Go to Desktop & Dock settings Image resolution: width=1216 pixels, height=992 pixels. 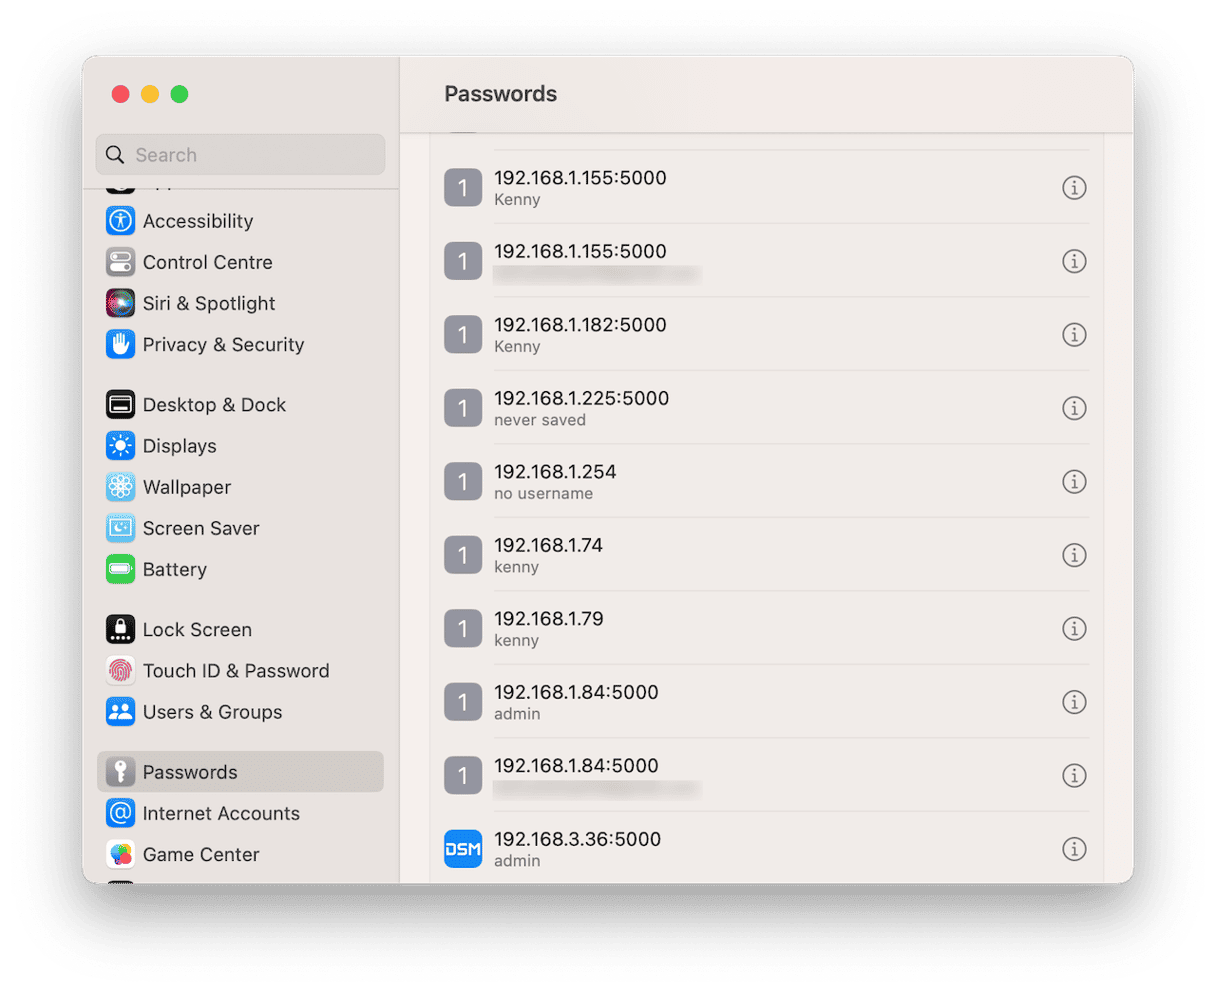214,405
